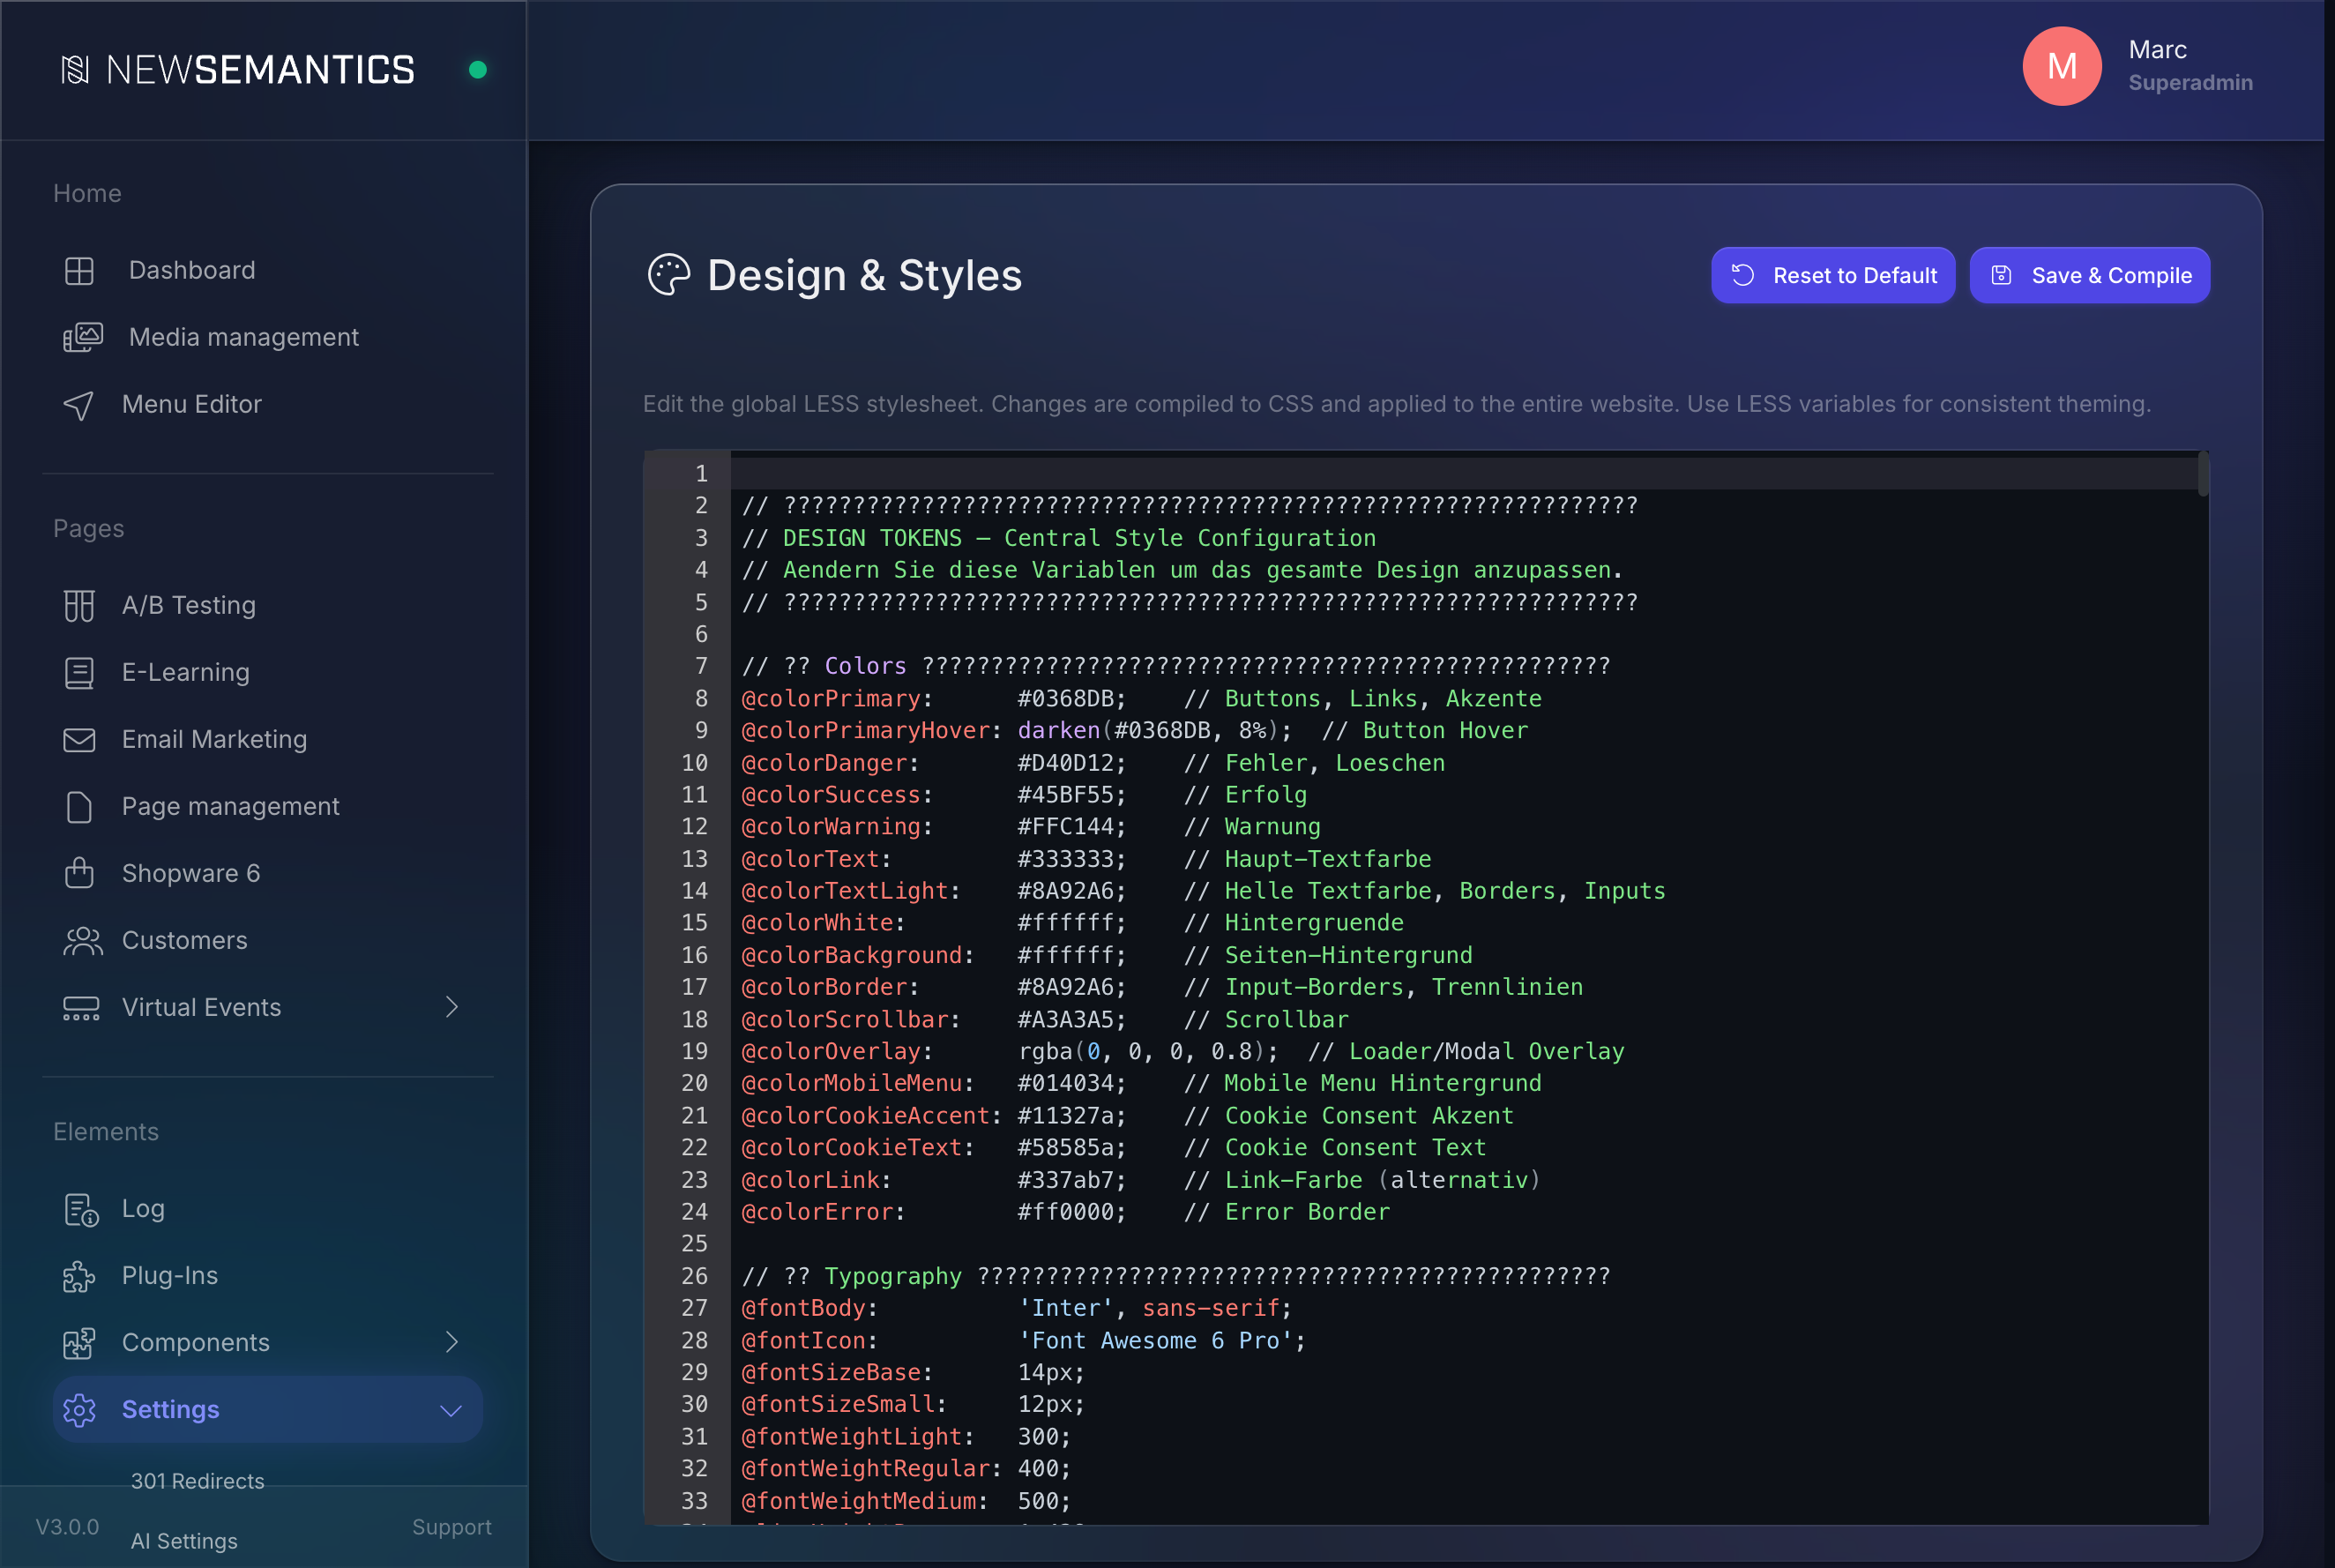Click the Page management document icon
The height and width of the screenshot is (1568, 2335).
pos(79,807)
